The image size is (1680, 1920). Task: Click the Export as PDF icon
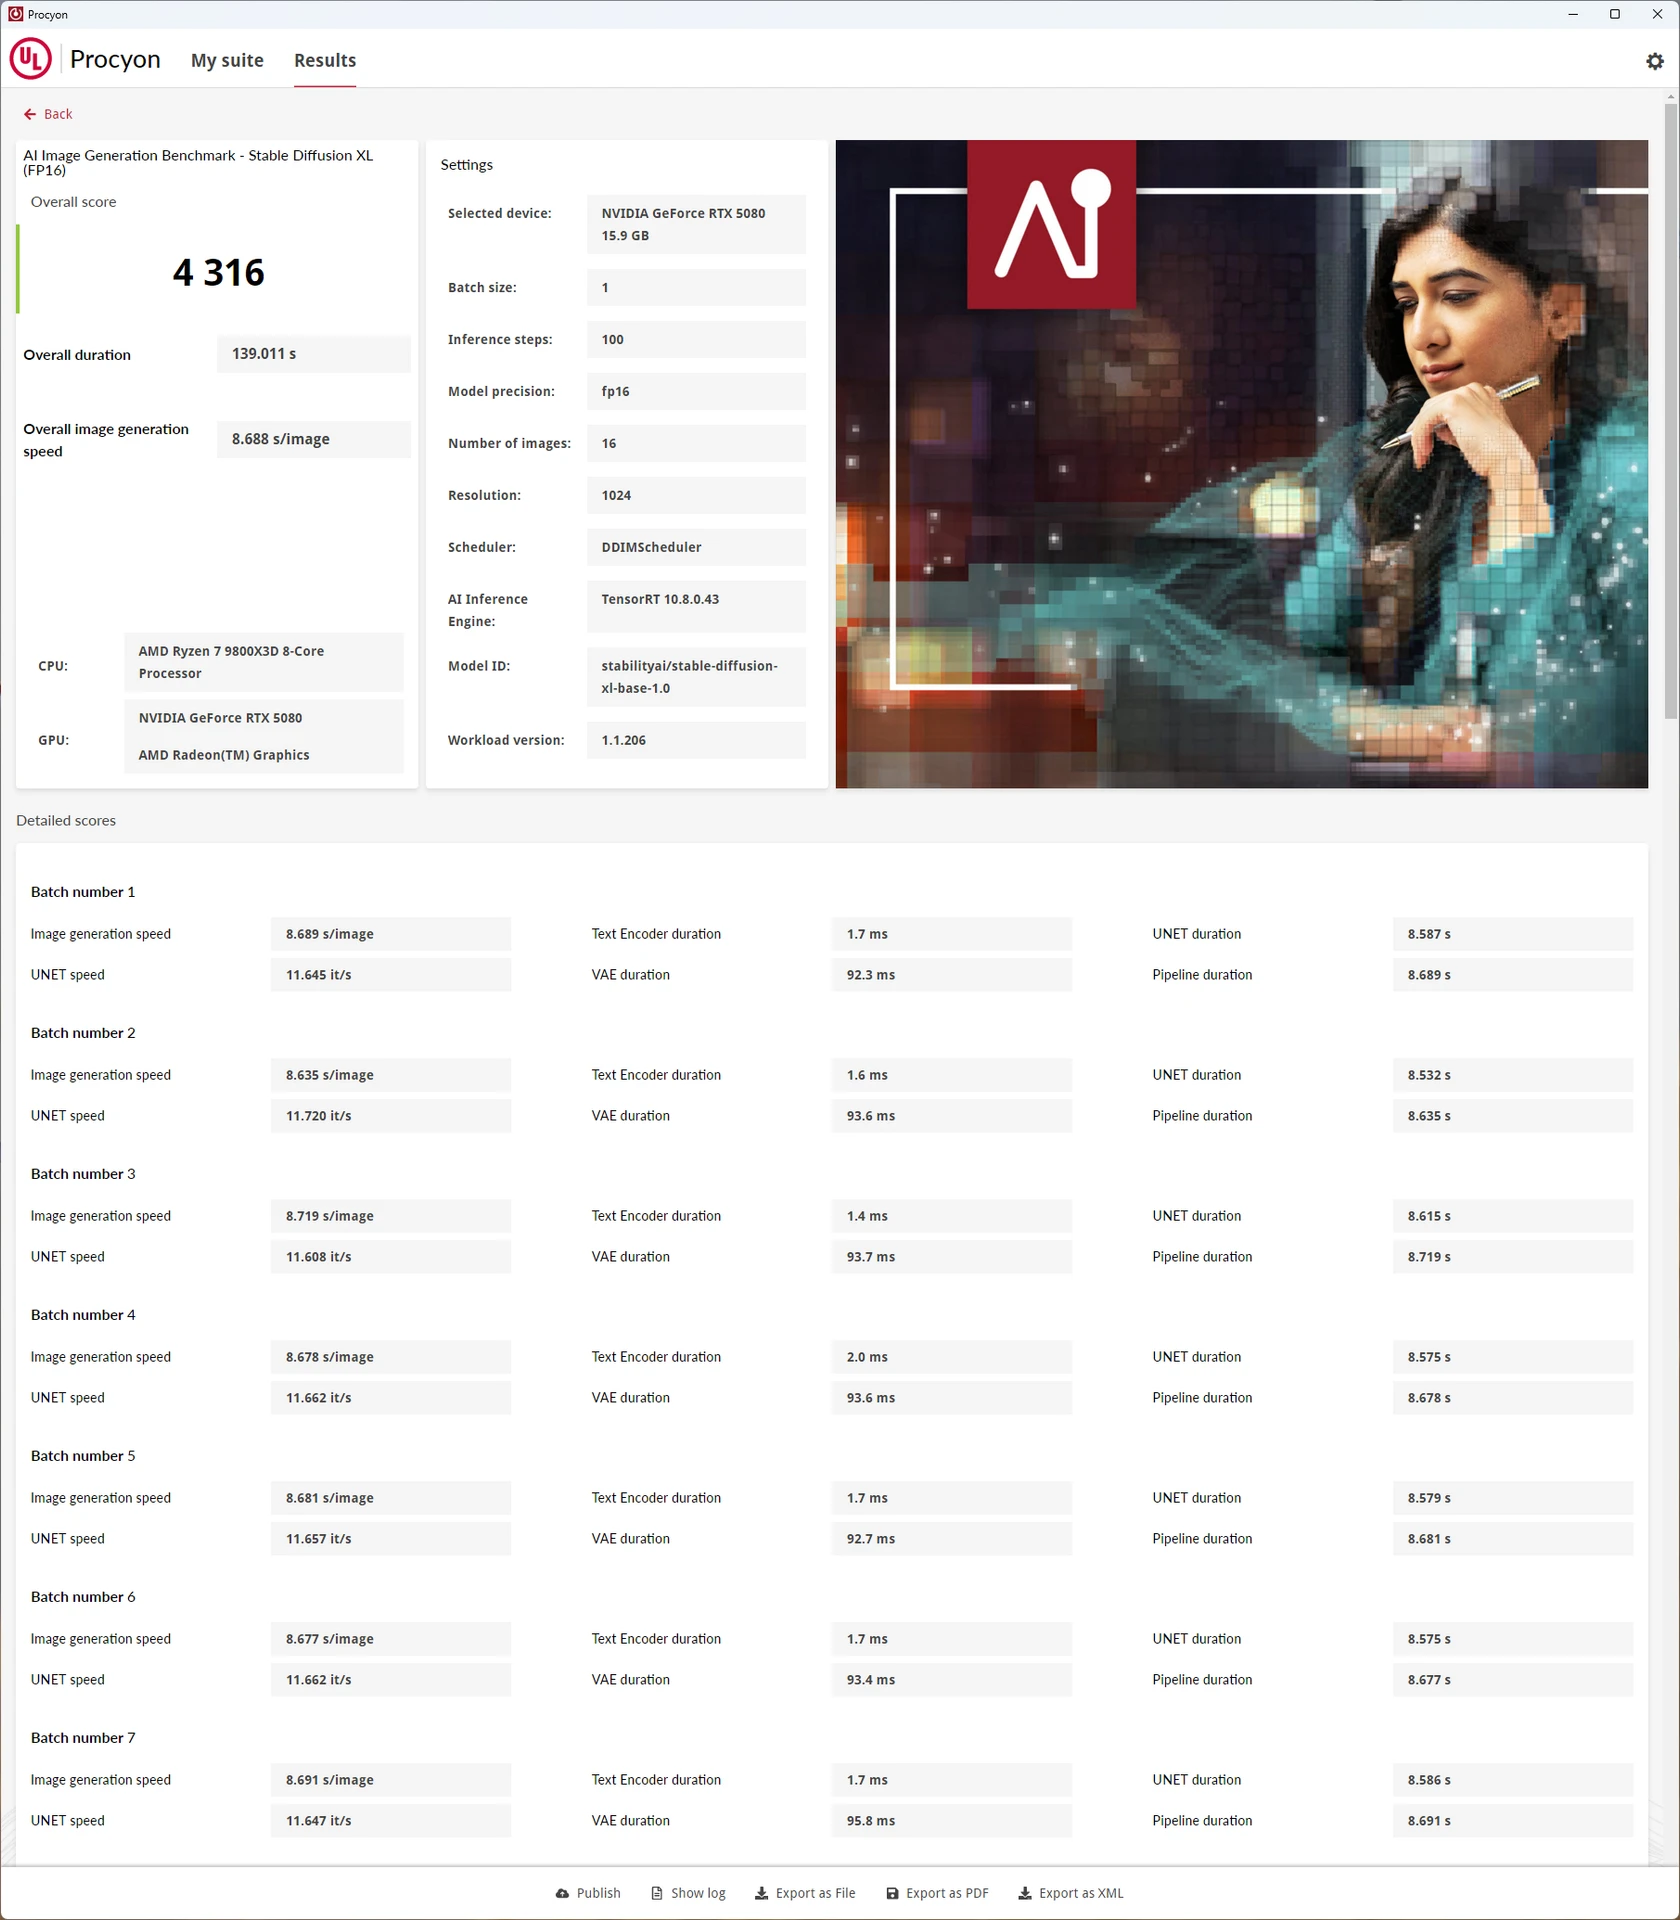892,1893
